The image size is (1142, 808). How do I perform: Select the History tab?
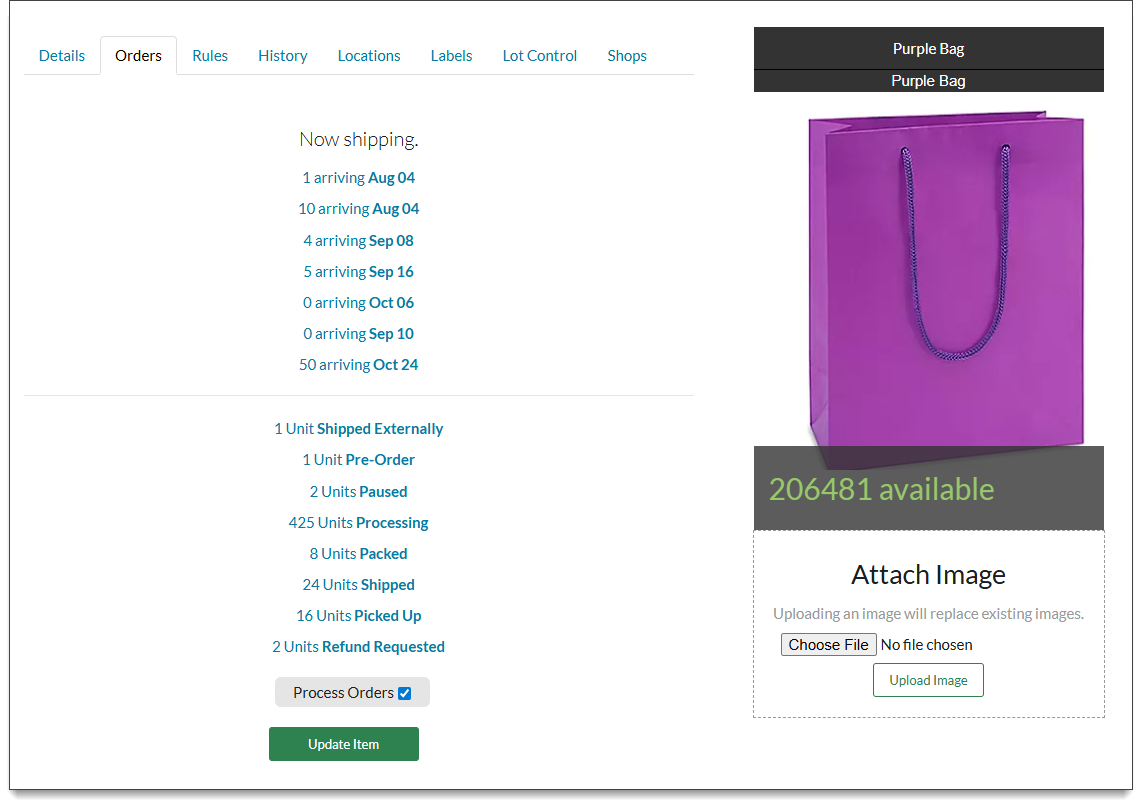[x=282, y=56]
